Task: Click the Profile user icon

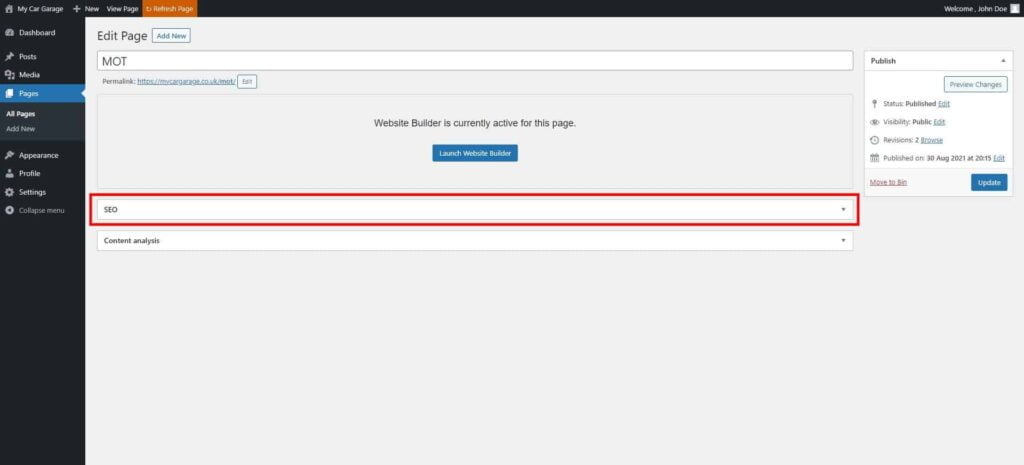Action: (x=9, y=174)
